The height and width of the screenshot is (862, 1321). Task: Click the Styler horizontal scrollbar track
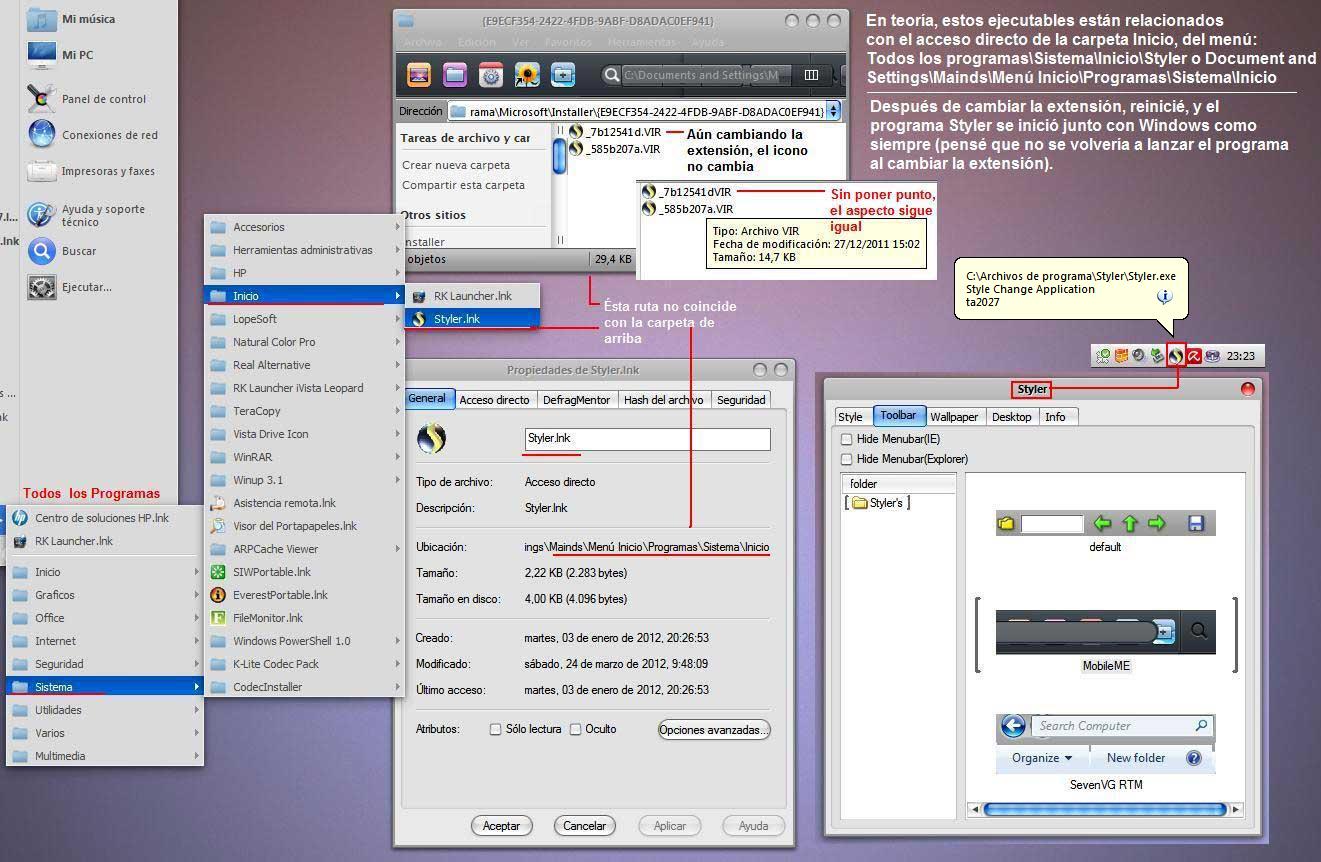pos(1105,809)
